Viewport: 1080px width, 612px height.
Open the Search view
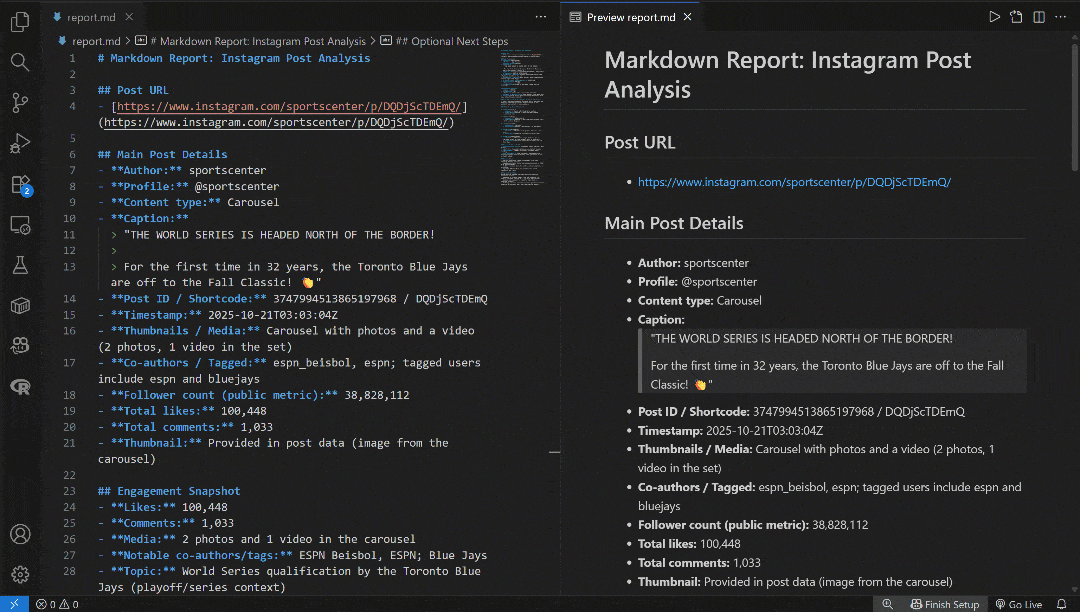point(20,62)
